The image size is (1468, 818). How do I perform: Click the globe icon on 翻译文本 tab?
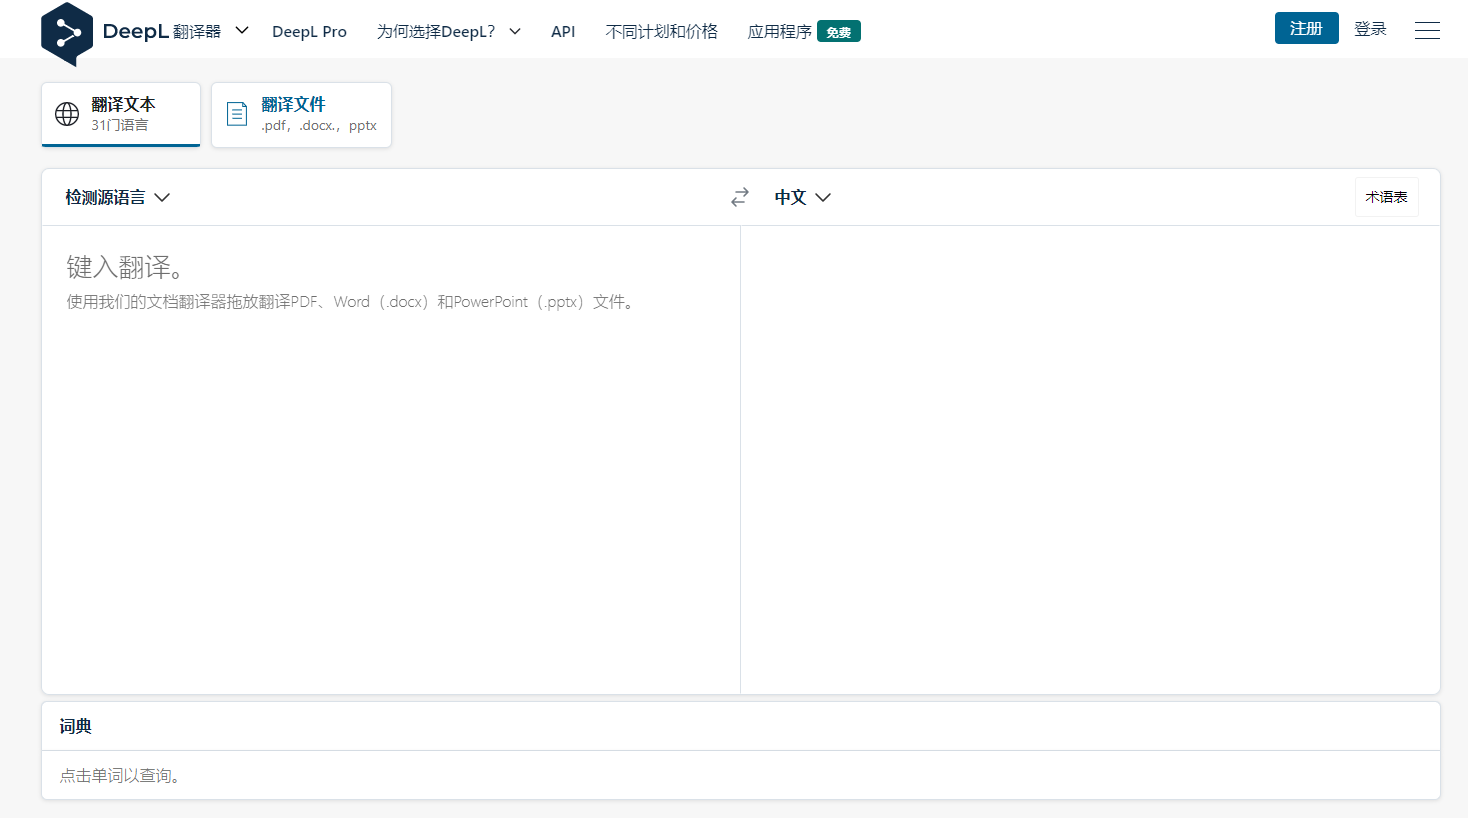(67, 114)
